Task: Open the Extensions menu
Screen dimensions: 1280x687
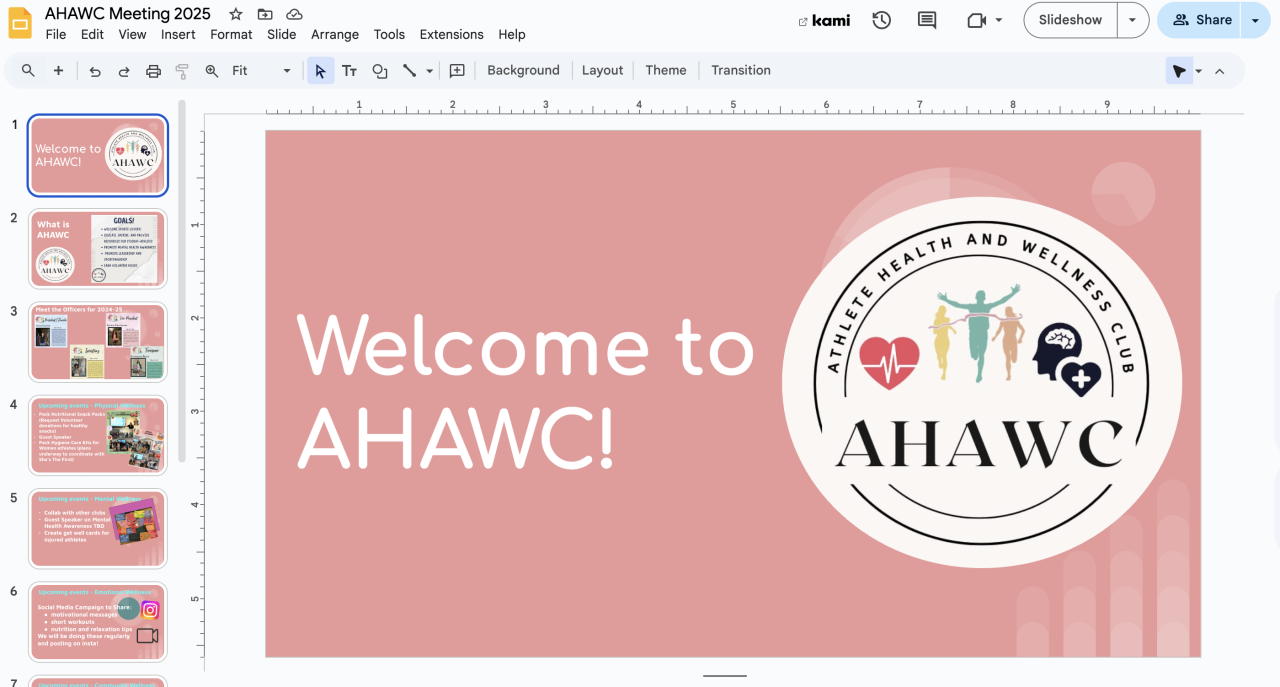Action: pyautogui.click(x=451, y=34)
